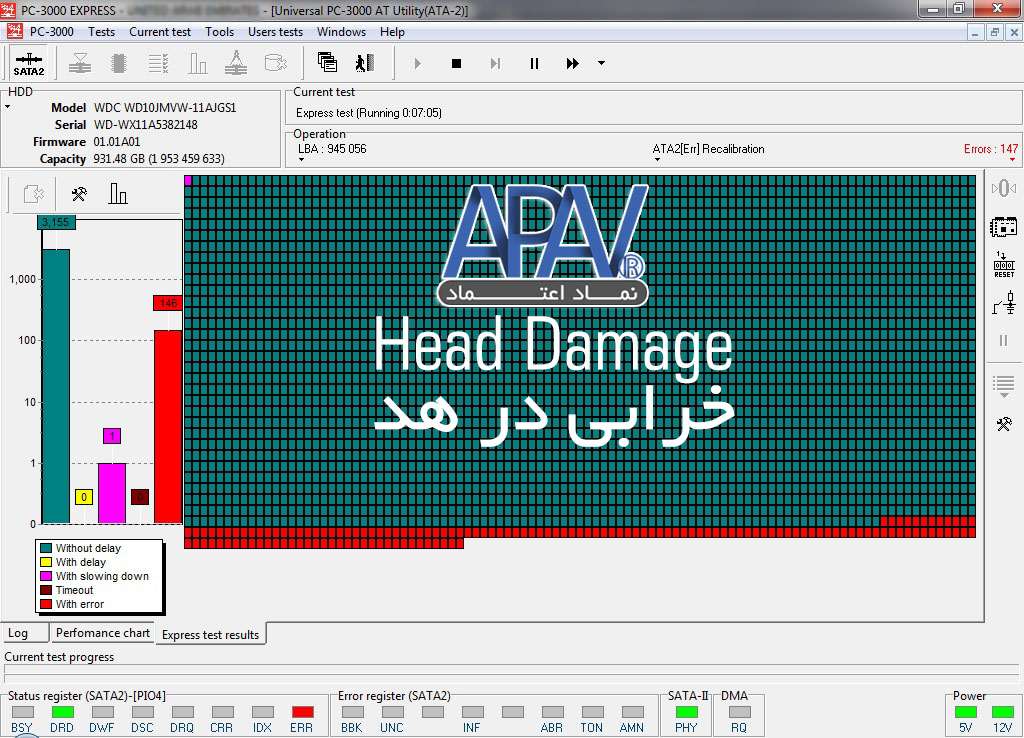Click the yellow With delay legend swatch
1024x738 pixels.
click(46, 562)
